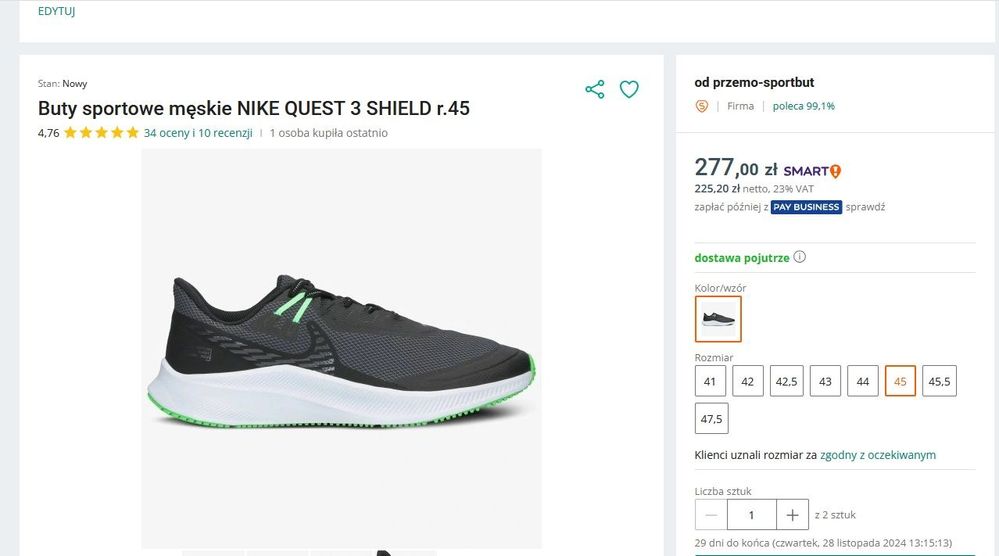The height and width of the screenshot is (556, 999).
Task: Decrease quantity with minus button
Action: pos(711,515)
